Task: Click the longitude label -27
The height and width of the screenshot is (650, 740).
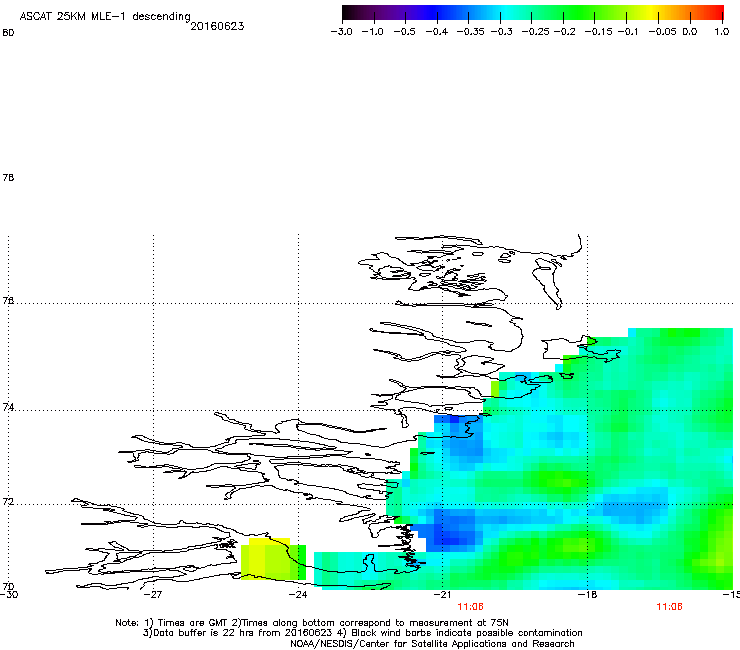Action: point(153,595)
